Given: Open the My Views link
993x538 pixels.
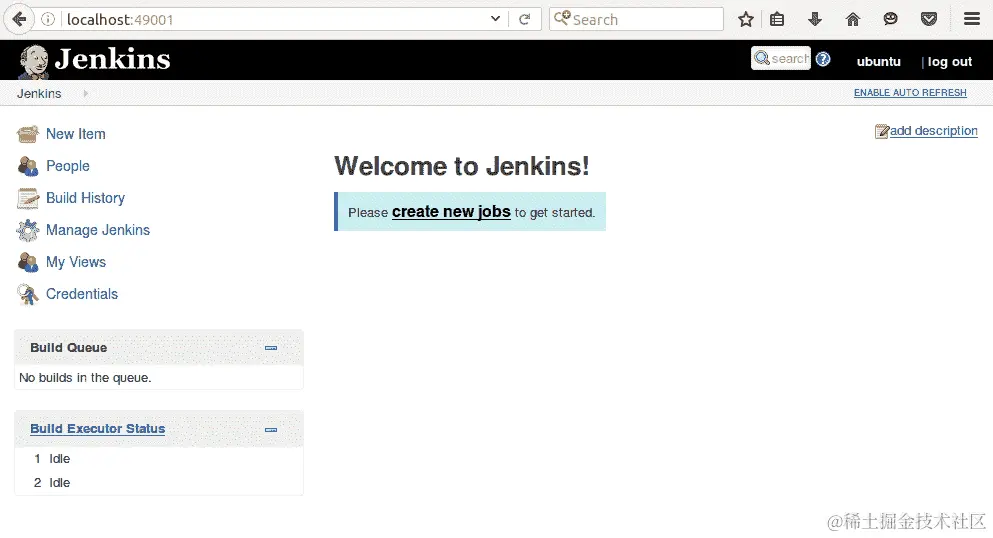Looking at the screenshot, I should click(76, 262).
